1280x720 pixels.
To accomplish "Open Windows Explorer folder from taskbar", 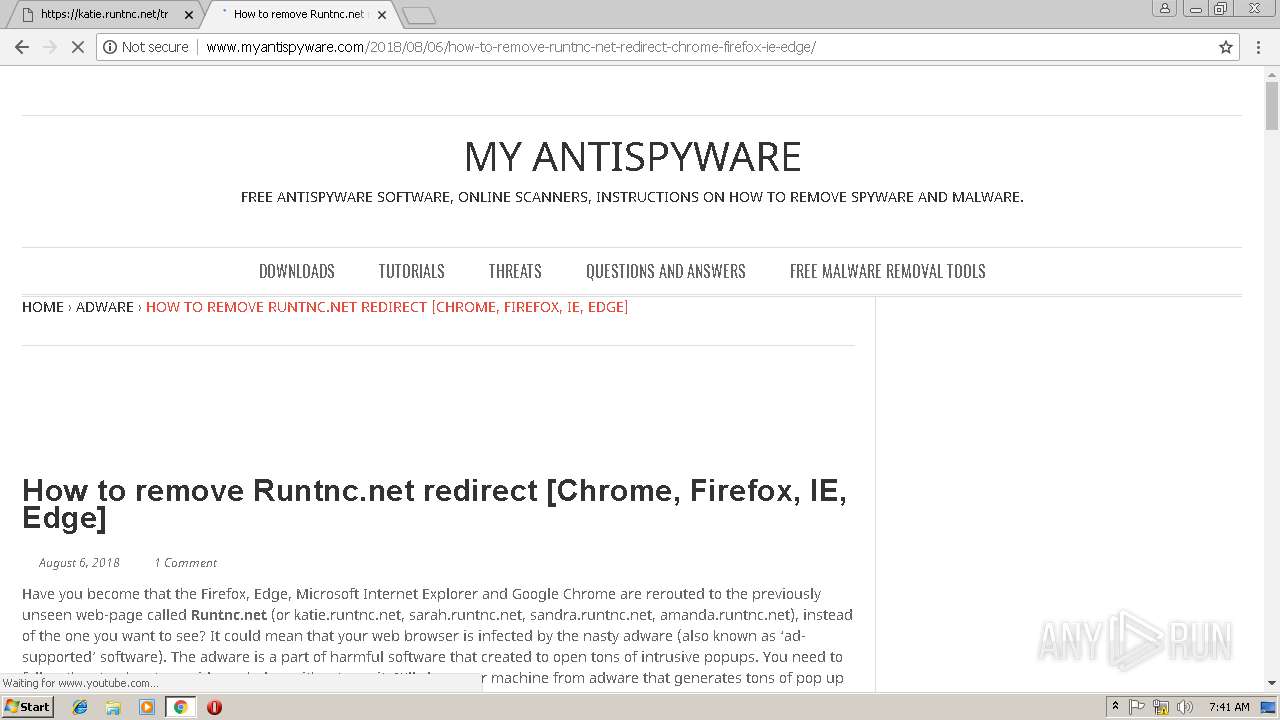I will (x=113, y=707).
